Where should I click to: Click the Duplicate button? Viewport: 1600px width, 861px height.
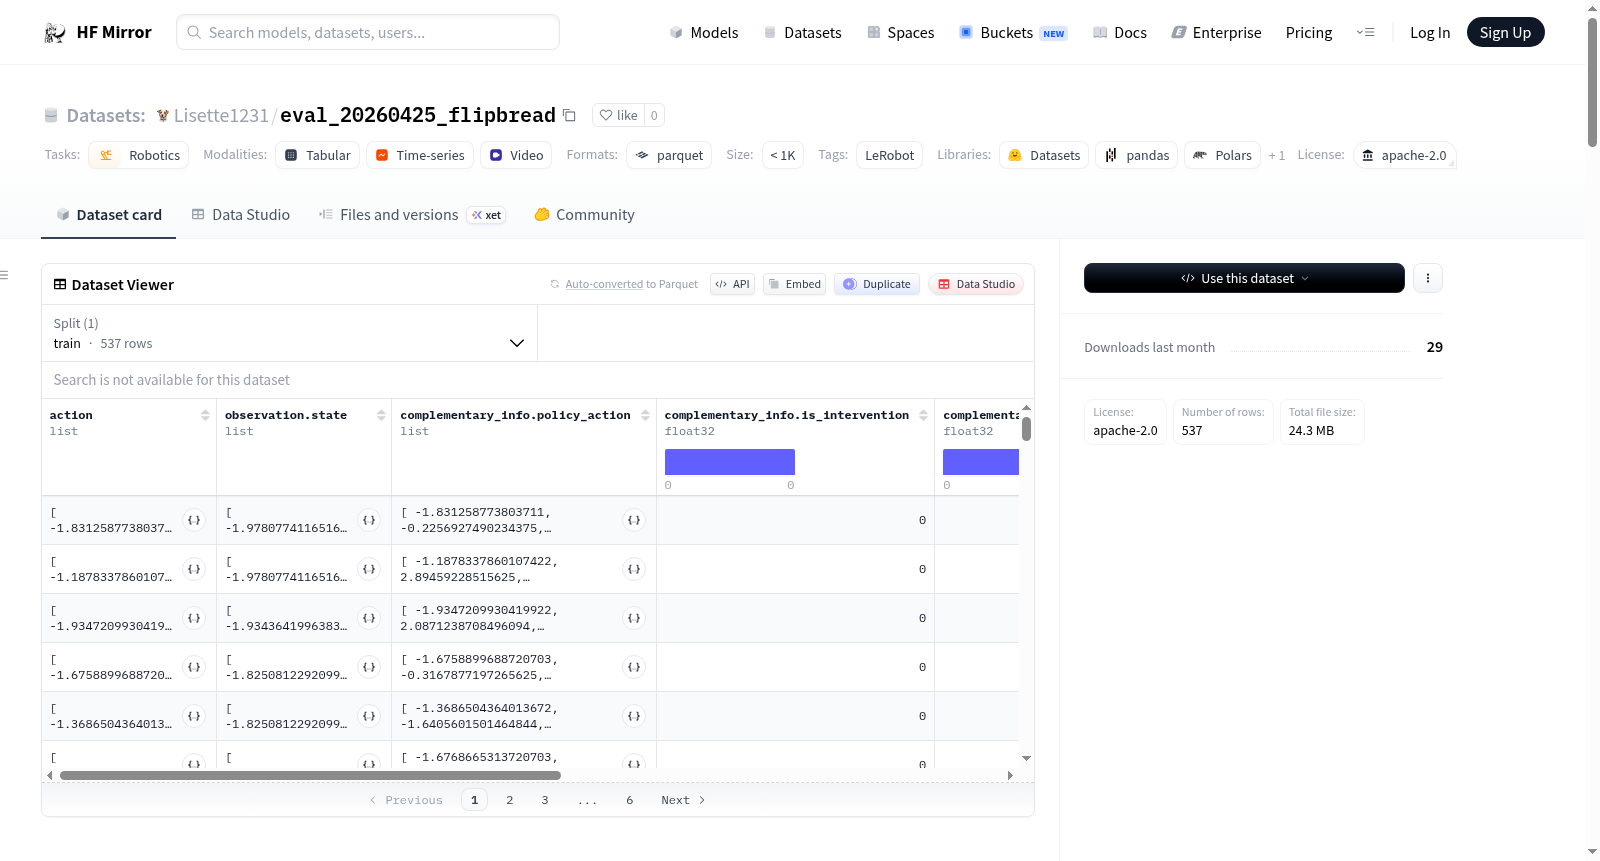click(877, 284)
